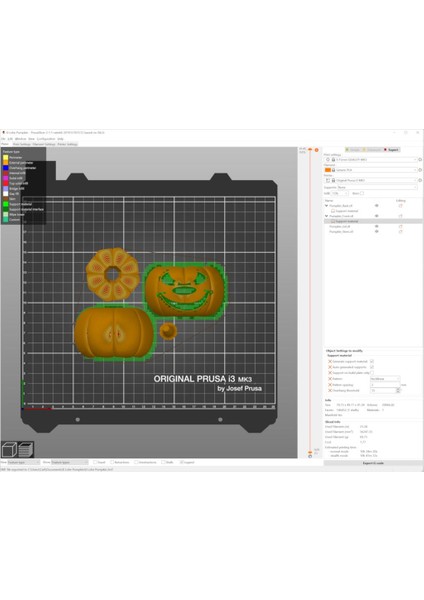
Task: Open the filament preset edit cog icon
Action: pyautogui.click(x=420, y=170)
